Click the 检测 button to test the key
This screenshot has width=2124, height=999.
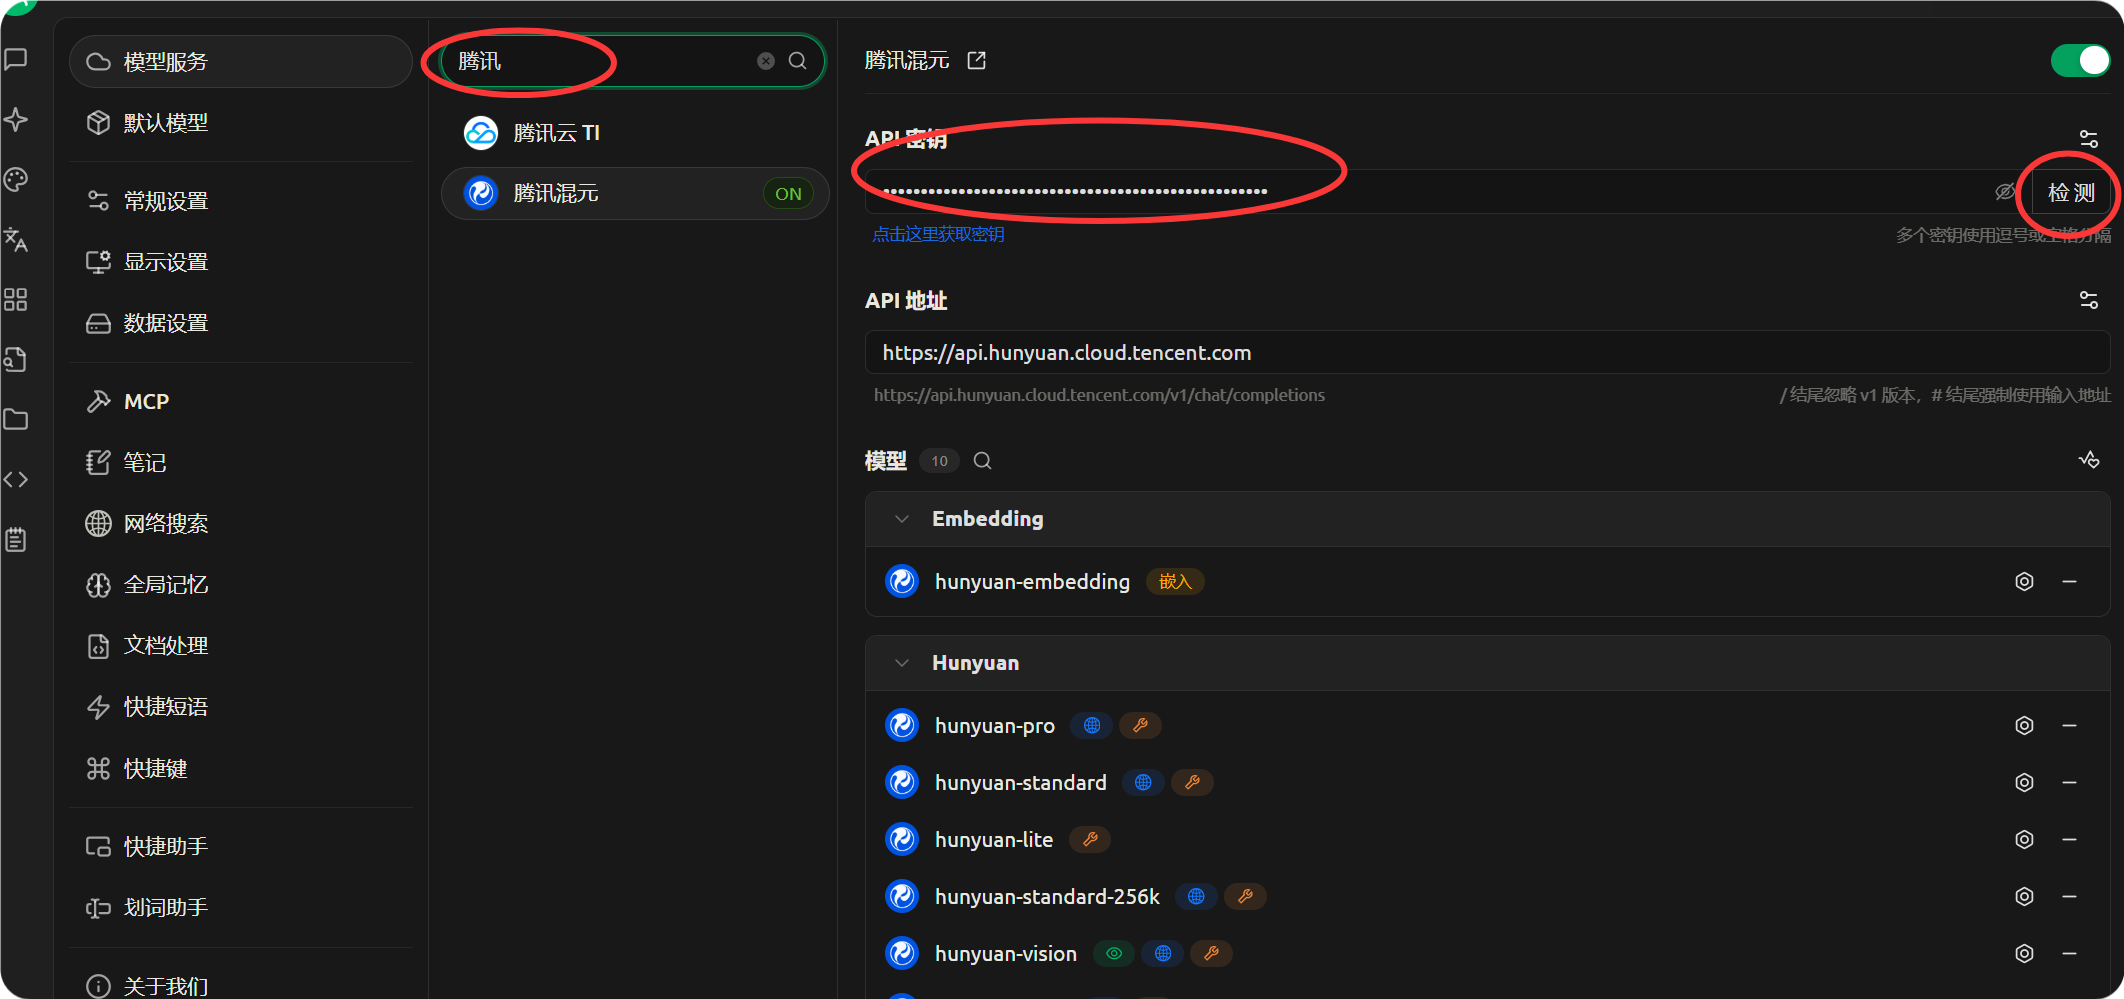(x=2071, y=193)
